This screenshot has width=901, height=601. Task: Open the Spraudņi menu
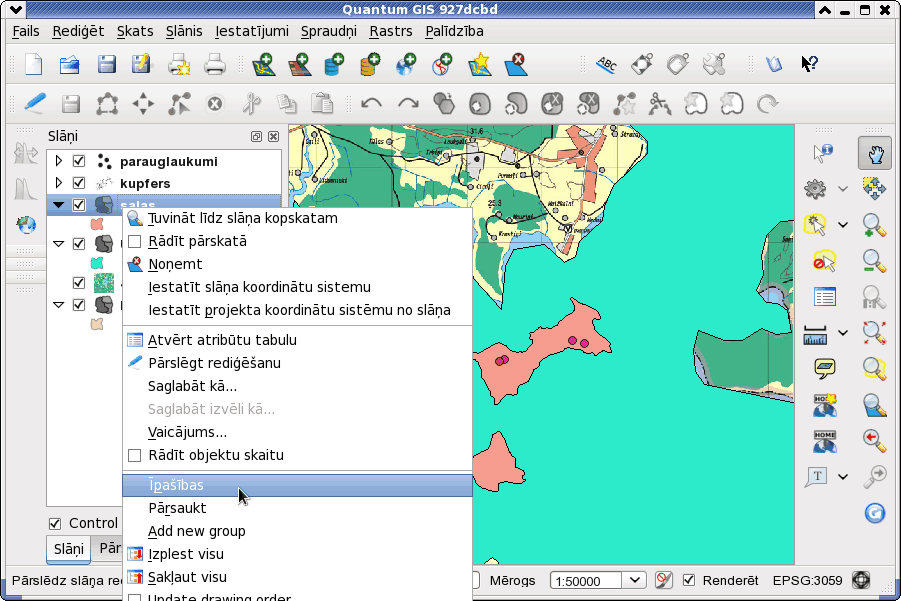pyautogui.click(x=329, y=31)
